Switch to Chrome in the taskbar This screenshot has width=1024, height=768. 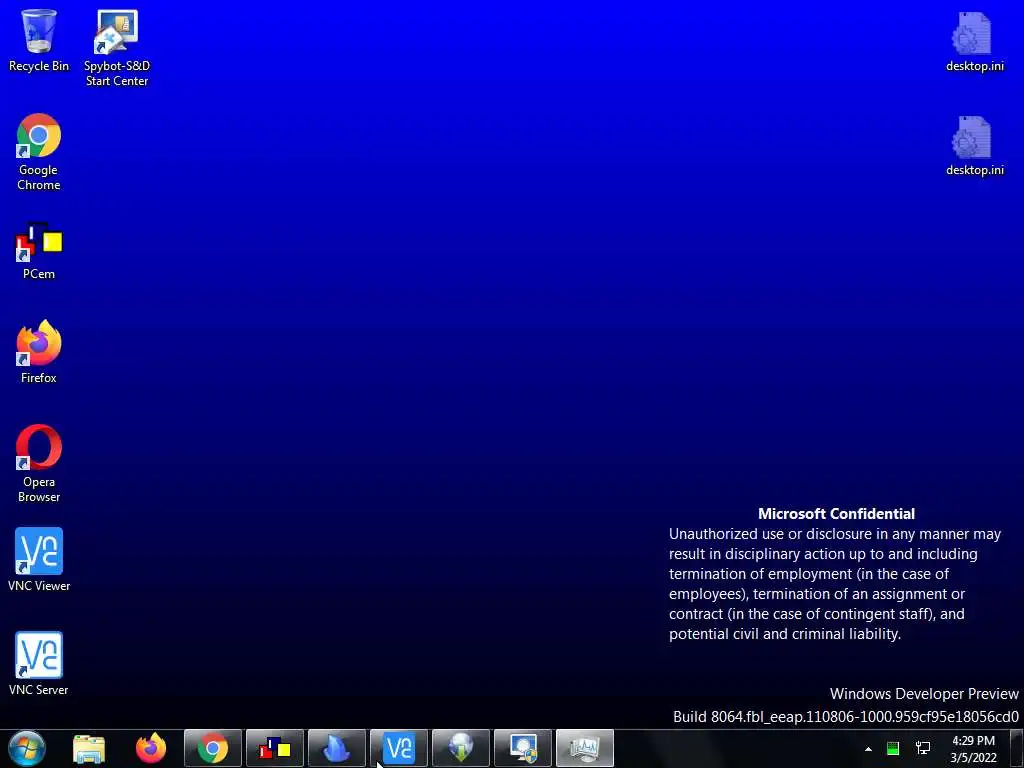pos(213,748)
